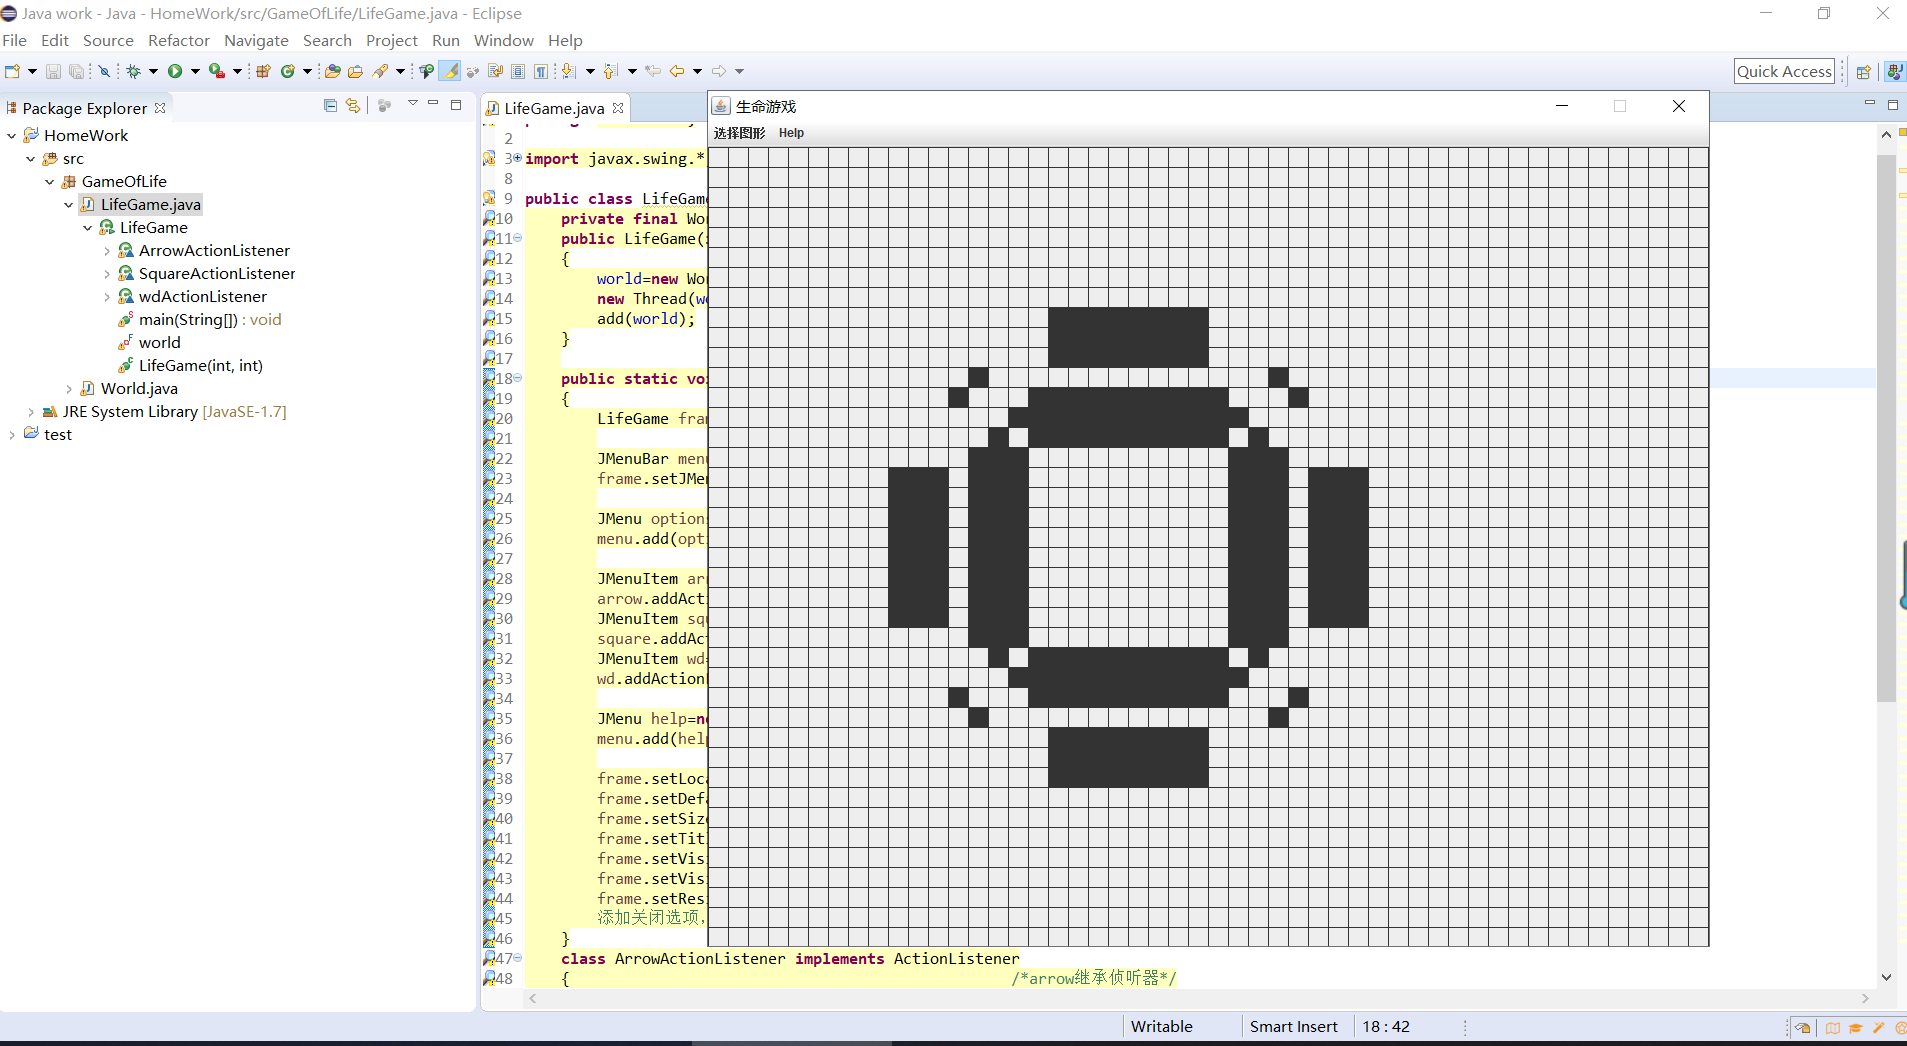Toggle the Breadcrumb toolbar button
The height and width of the screenshot is (1046, 1907).
[x=427, y=71]
